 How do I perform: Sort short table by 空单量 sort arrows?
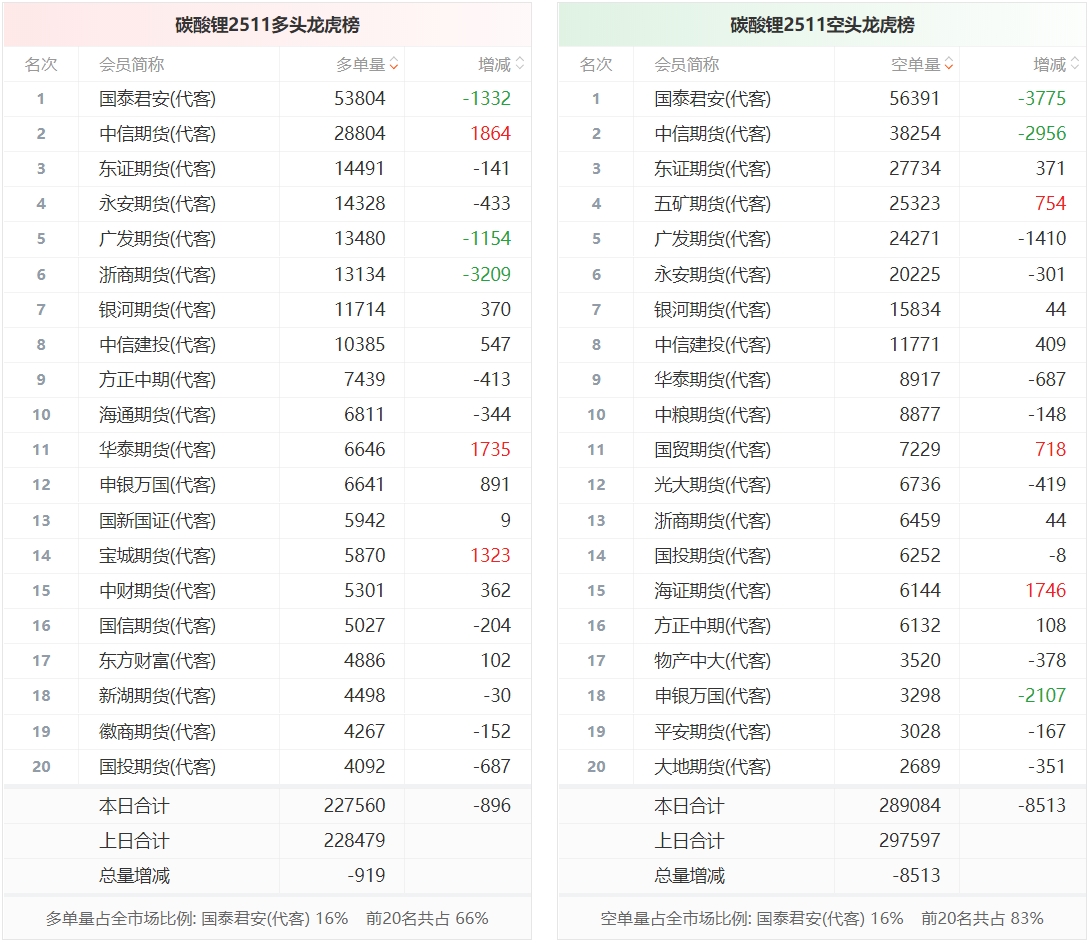[x=949, y=64]
